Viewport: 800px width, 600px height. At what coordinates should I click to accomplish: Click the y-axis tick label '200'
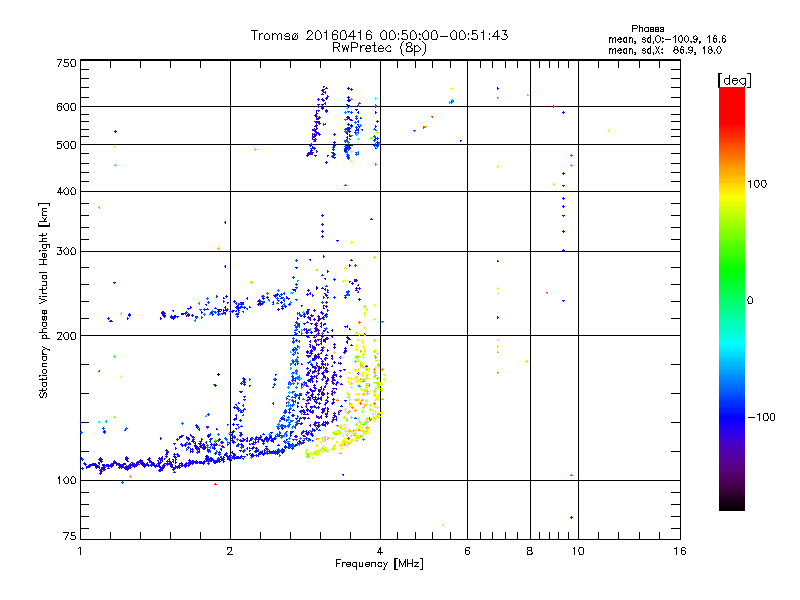[66, 336]
